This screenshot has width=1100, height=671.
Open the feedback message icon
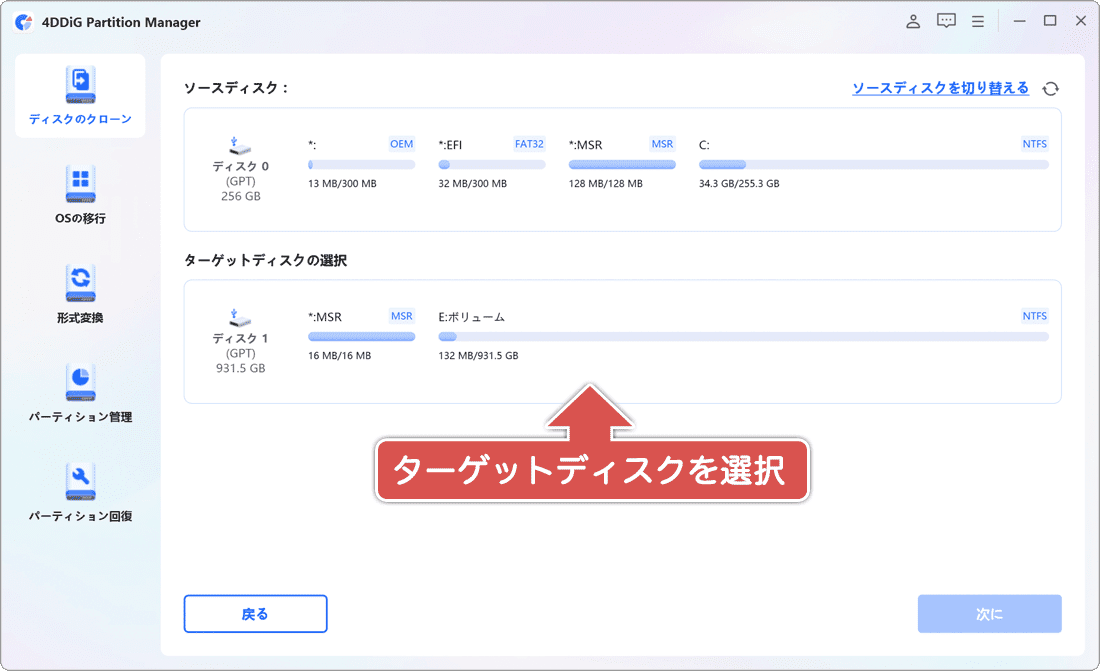945,20
